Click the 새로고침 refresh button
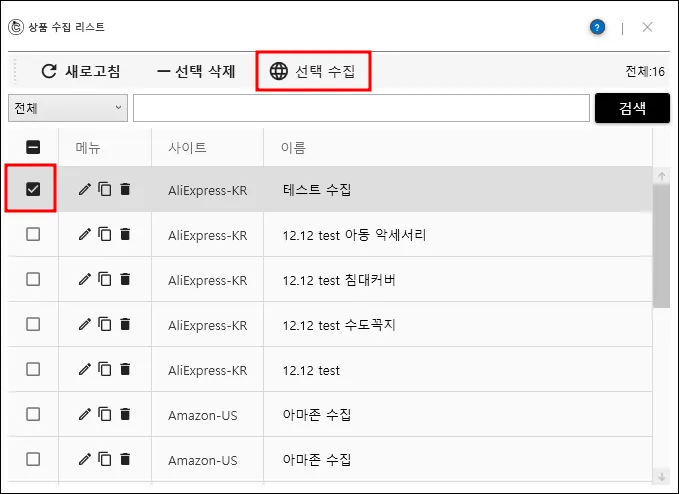This screenshot has width=679, height=494. pos(81,71)
